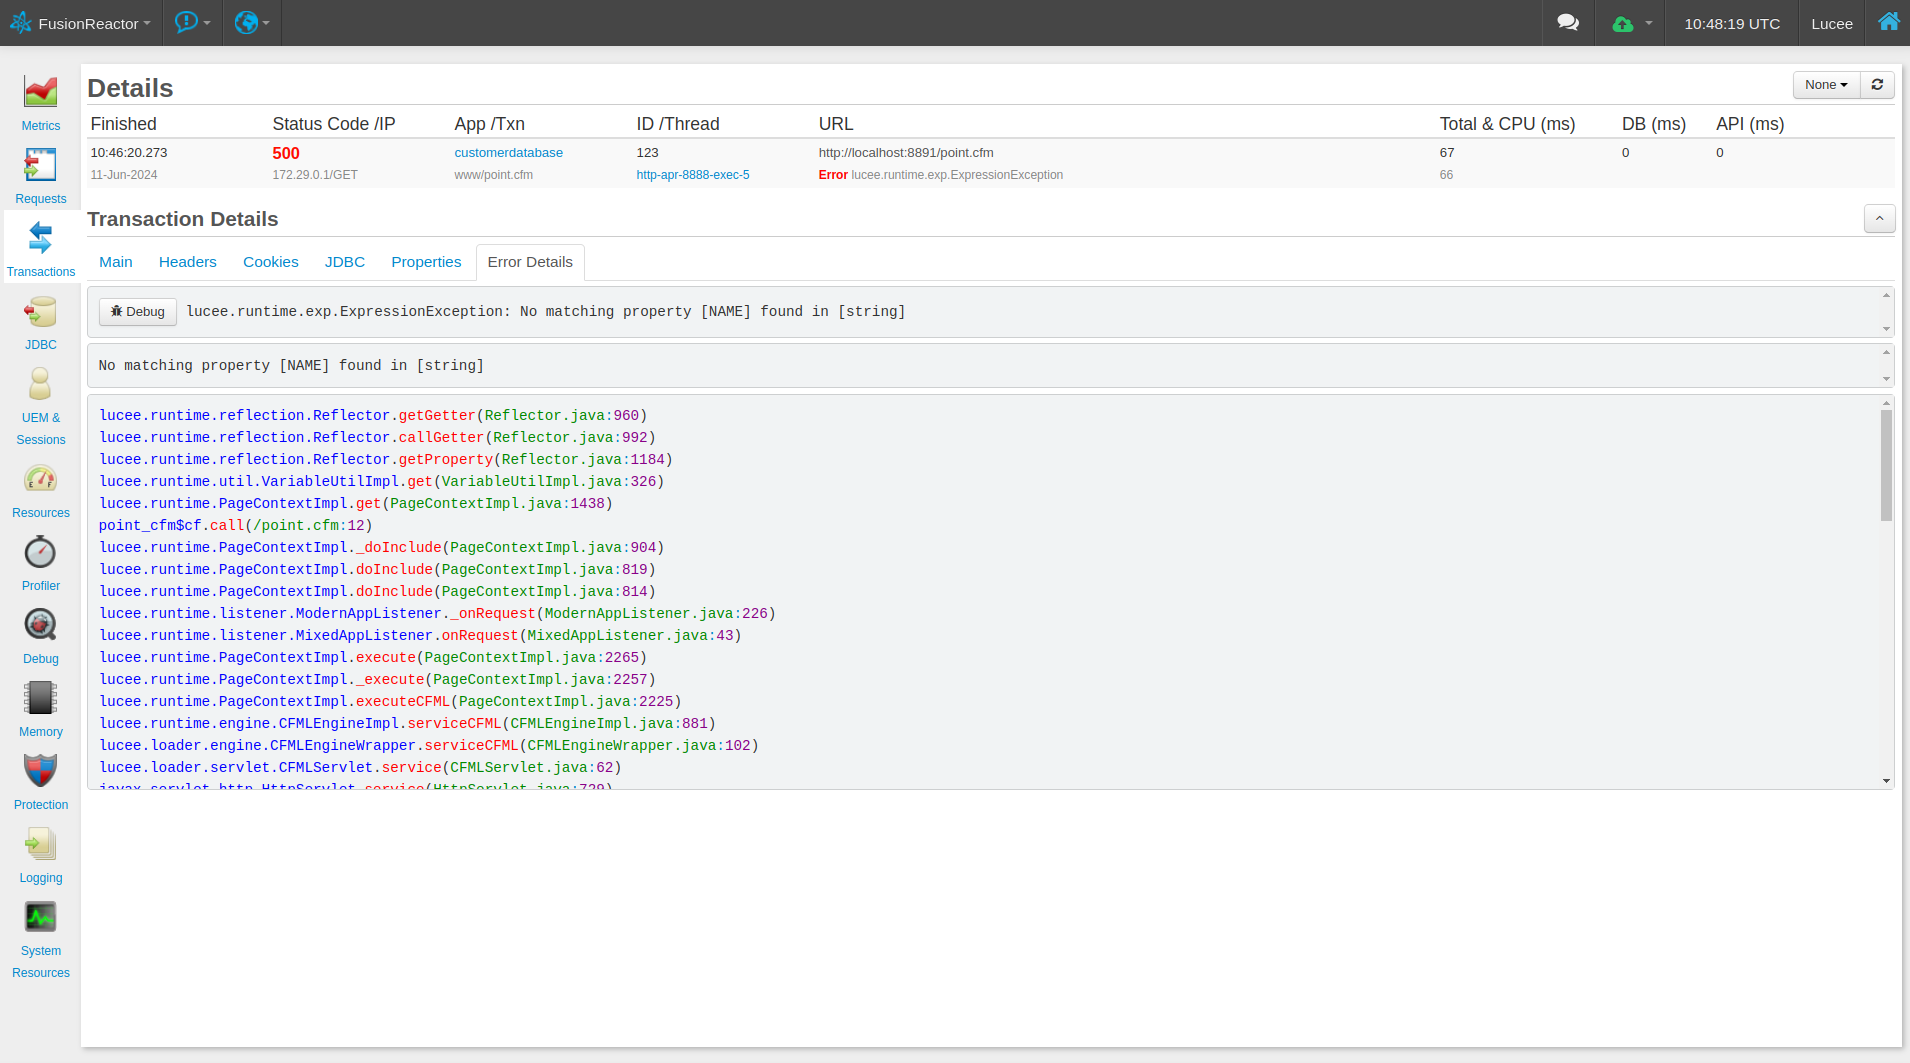Viewport: 1910px width, 1063px height.
Task: Open the Requests sidebar section
Action: coord(41,176)
